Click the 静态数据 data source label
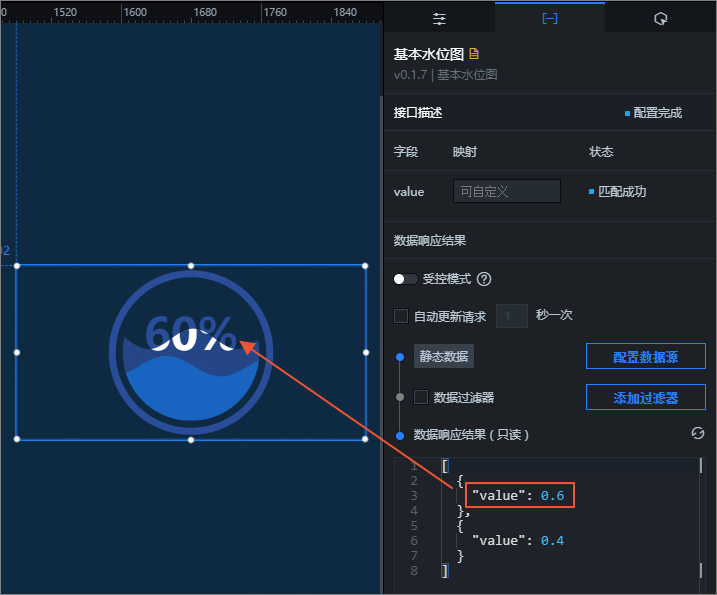Viewport: 717px width, 595px height. click(x=444, y=356)
